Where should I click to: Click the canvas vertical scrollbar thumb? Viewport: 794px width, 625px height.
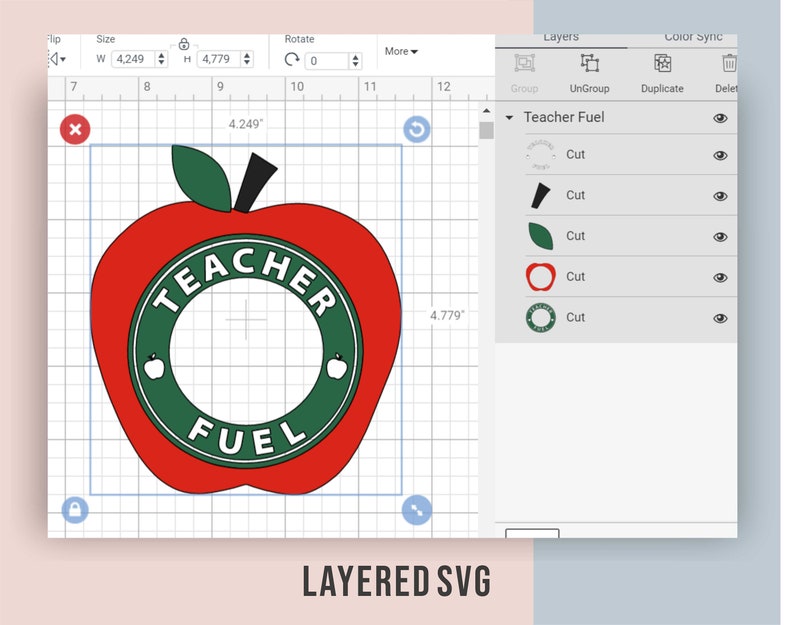point(486,130)
